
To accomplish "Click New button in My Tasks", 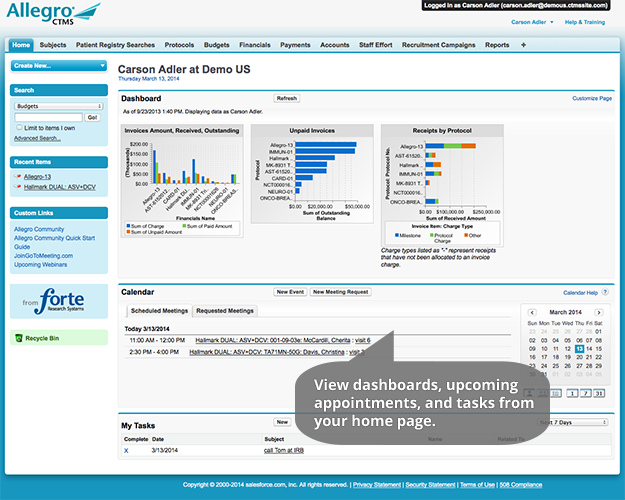I will click(282, 422).
